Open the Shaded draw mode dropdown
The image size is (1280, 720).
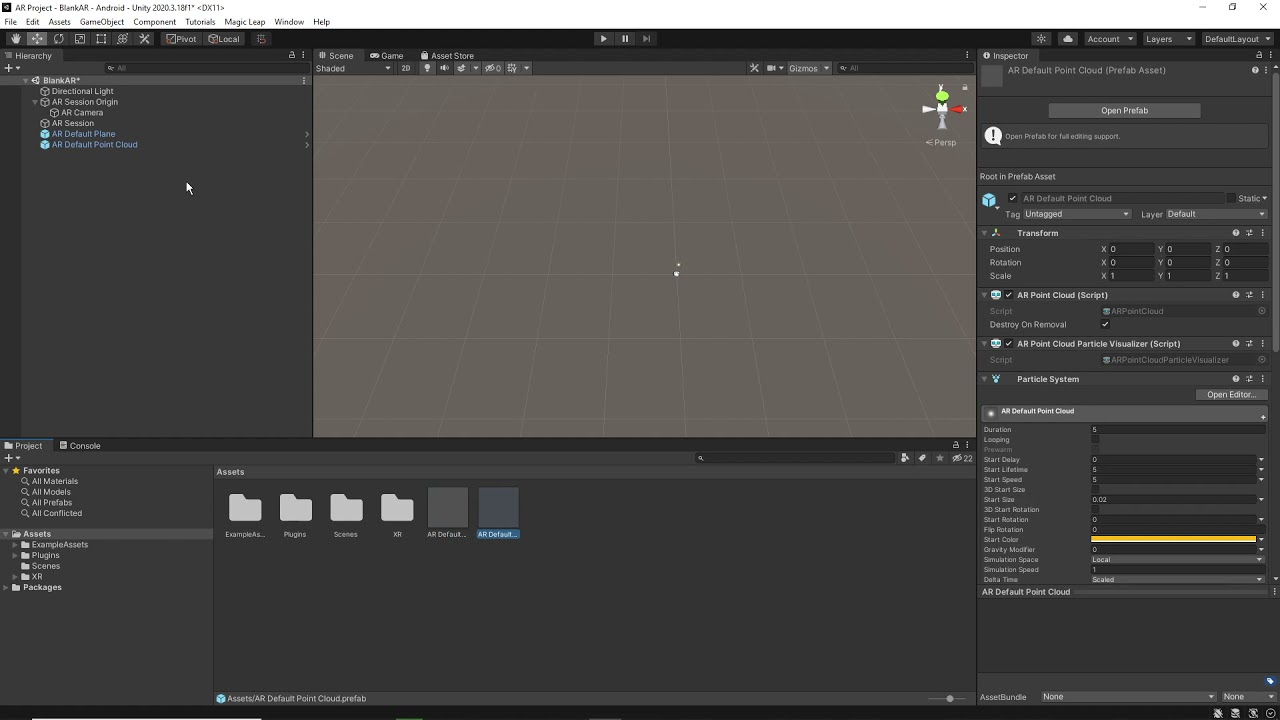point(353,68)
